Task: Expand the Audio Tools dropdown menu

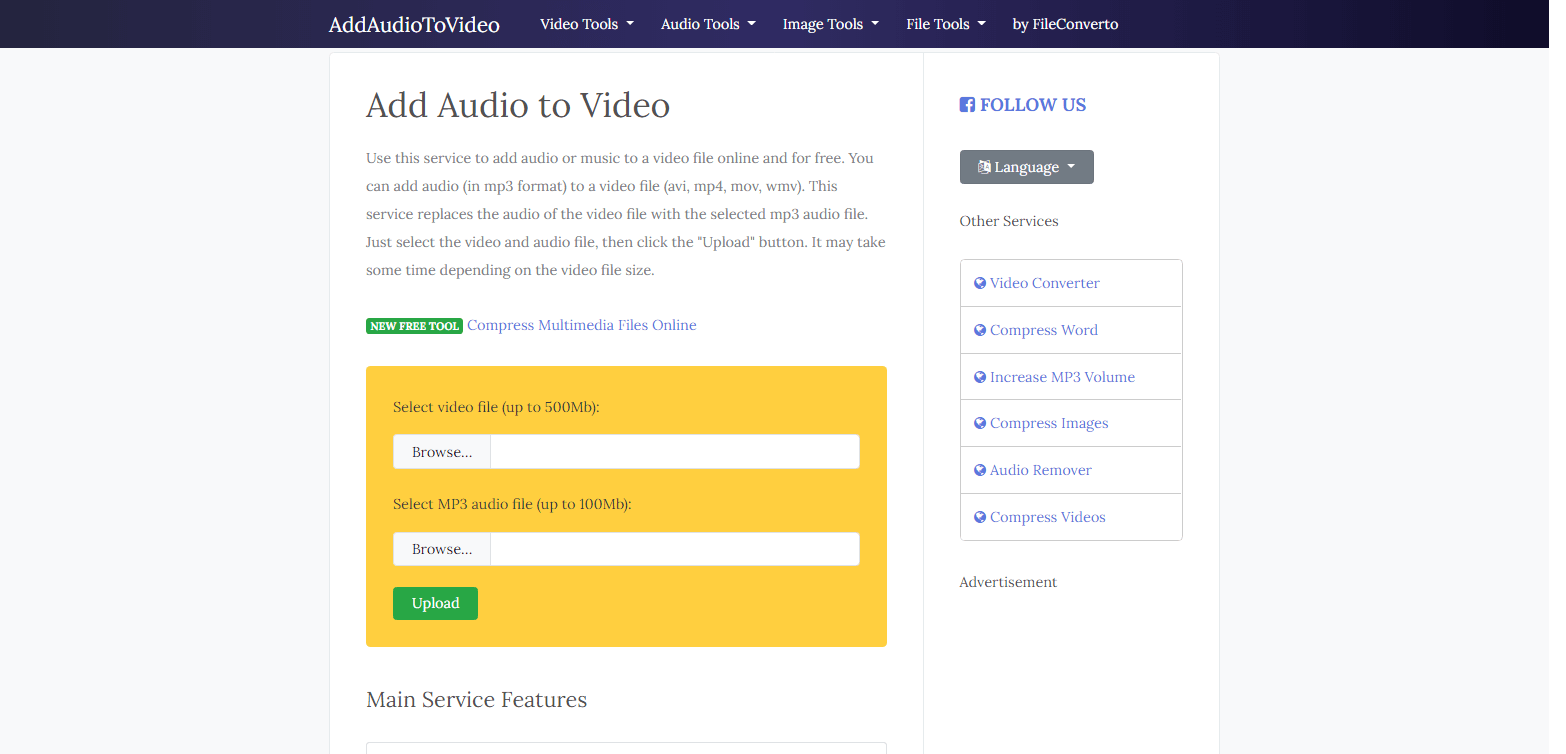Action: coord(707,24)
